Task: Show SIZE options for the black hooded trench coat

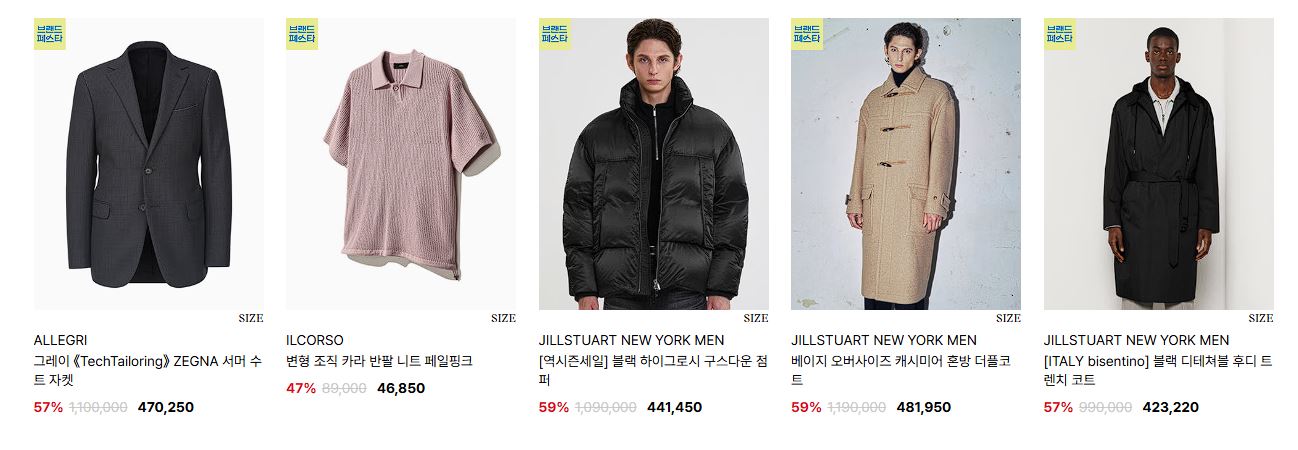Action: coord(1261,319)
